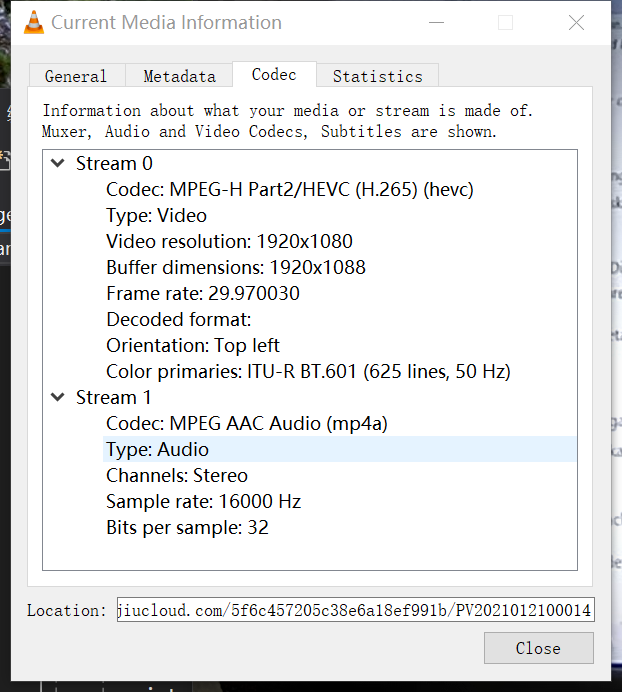Collapse the Stream 1 chevron
Image resolution: width=622 pixels, height=692 pixels.
58,397
